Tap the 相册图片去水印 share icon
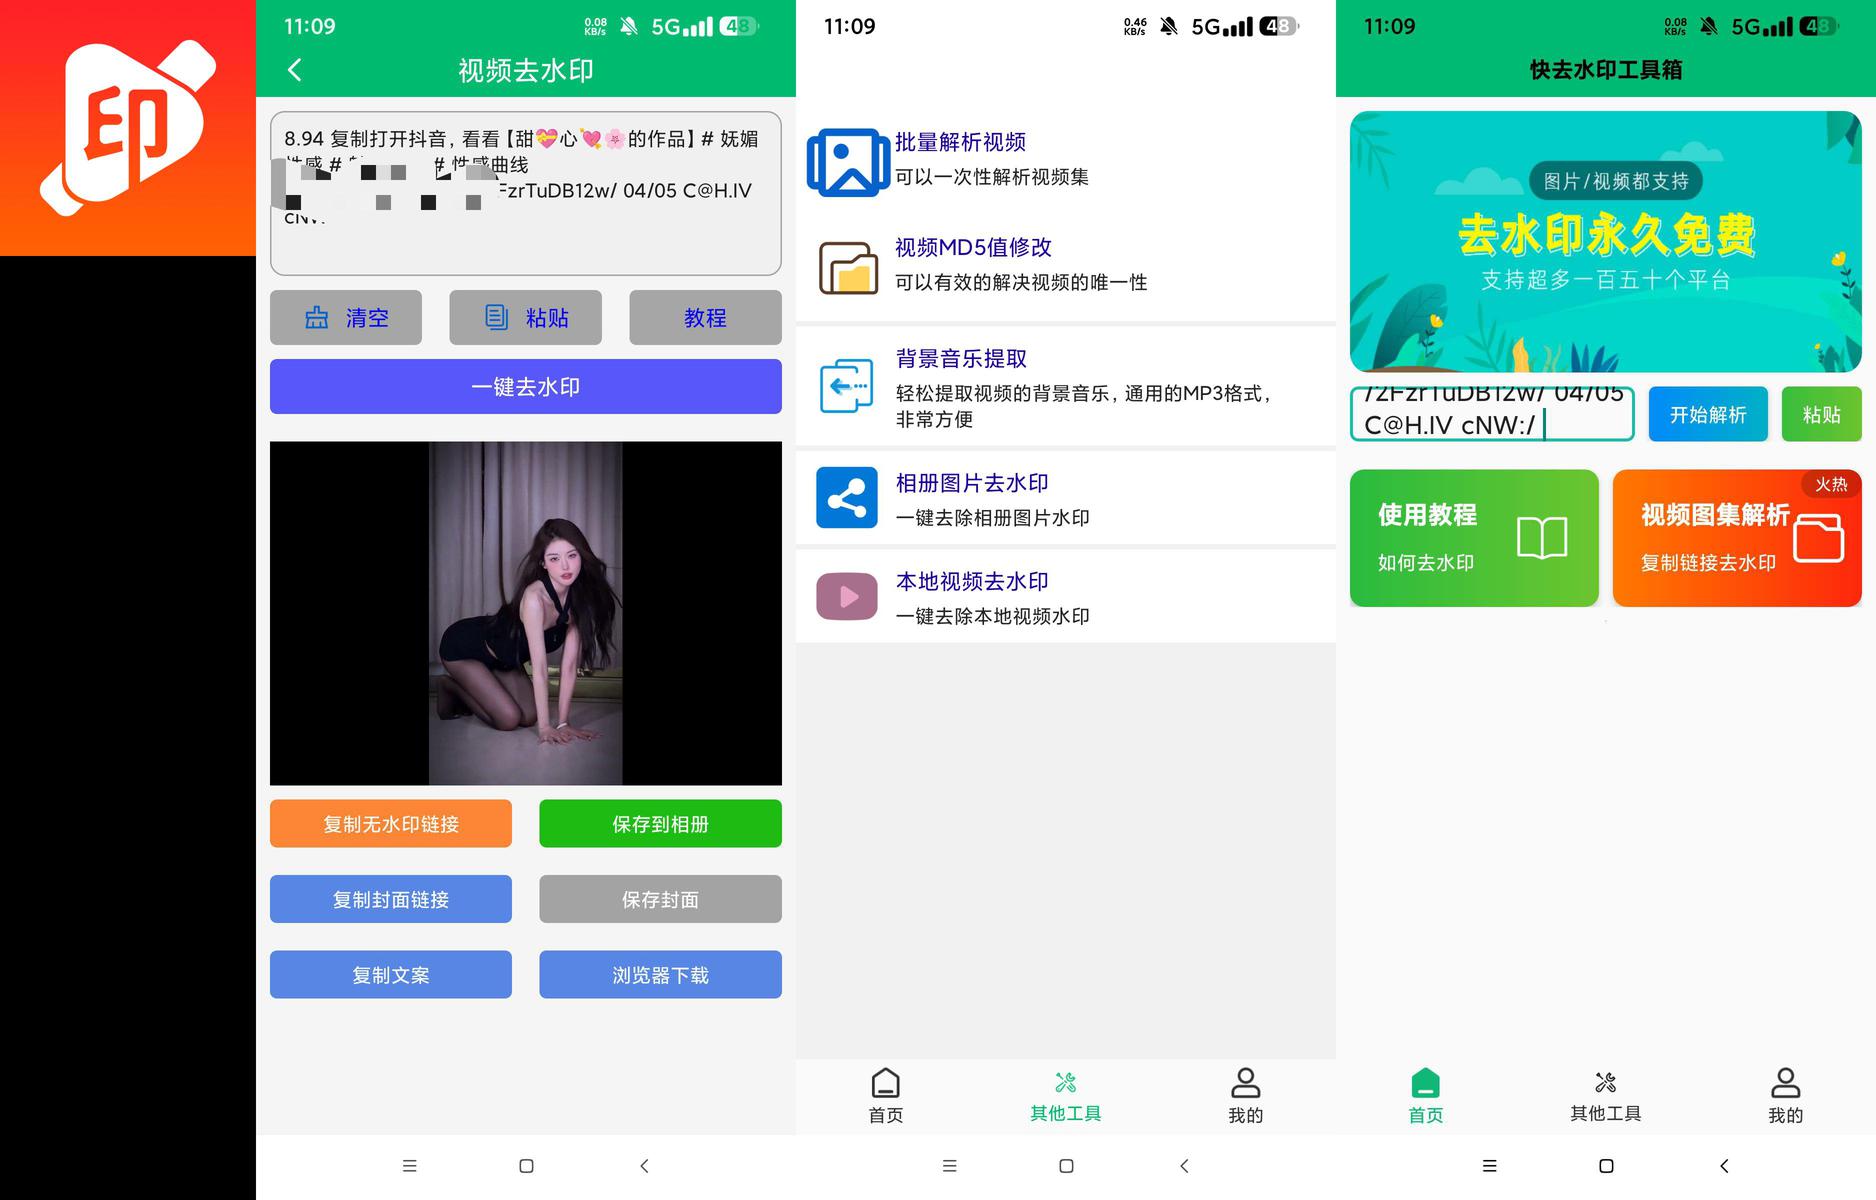Viewport: 1876px width, 1200px height. point(847,497)
